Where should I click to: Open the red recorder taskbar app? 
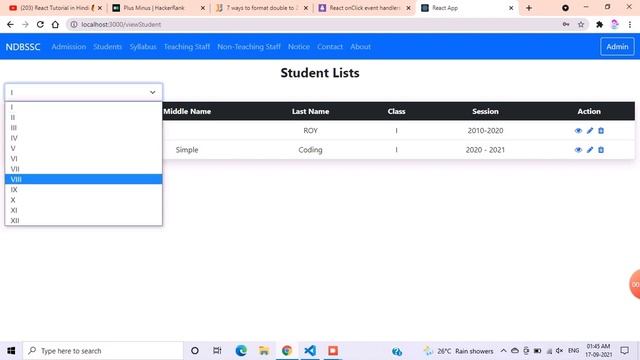point(333,351)
